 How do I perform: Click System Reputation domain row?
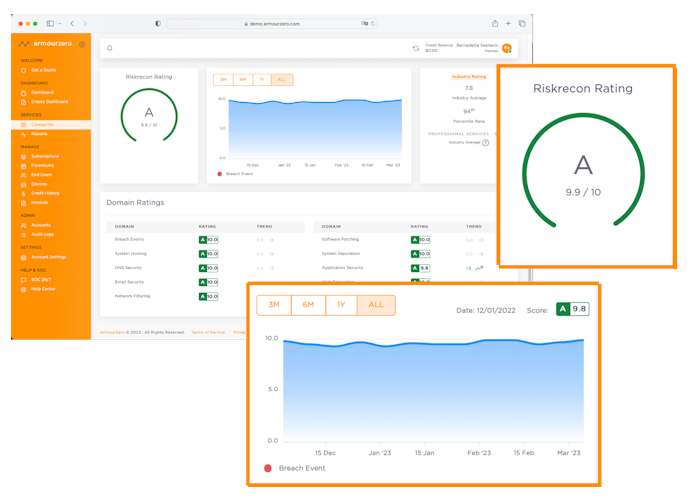click(404, 254)
